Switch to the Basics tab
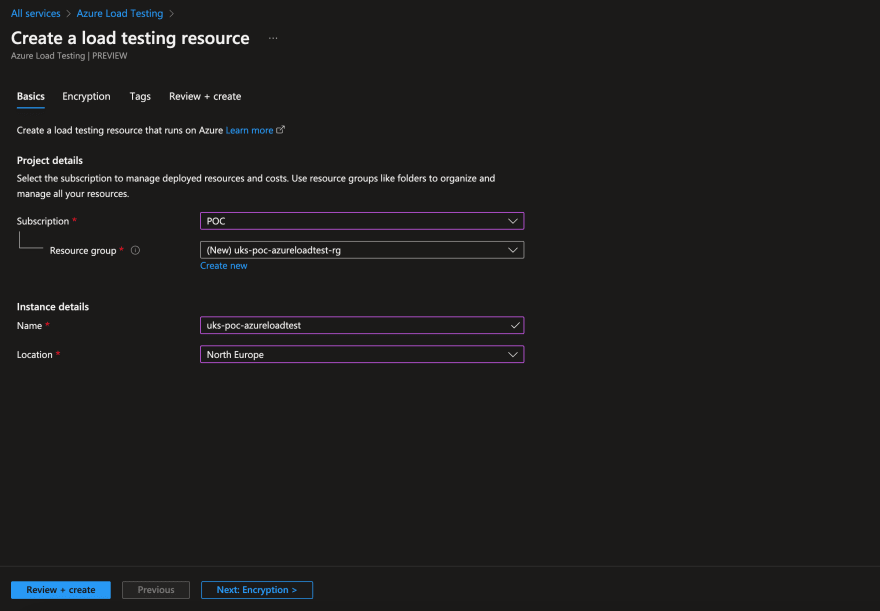The image size is (880, 611). (x=31, y=97)
